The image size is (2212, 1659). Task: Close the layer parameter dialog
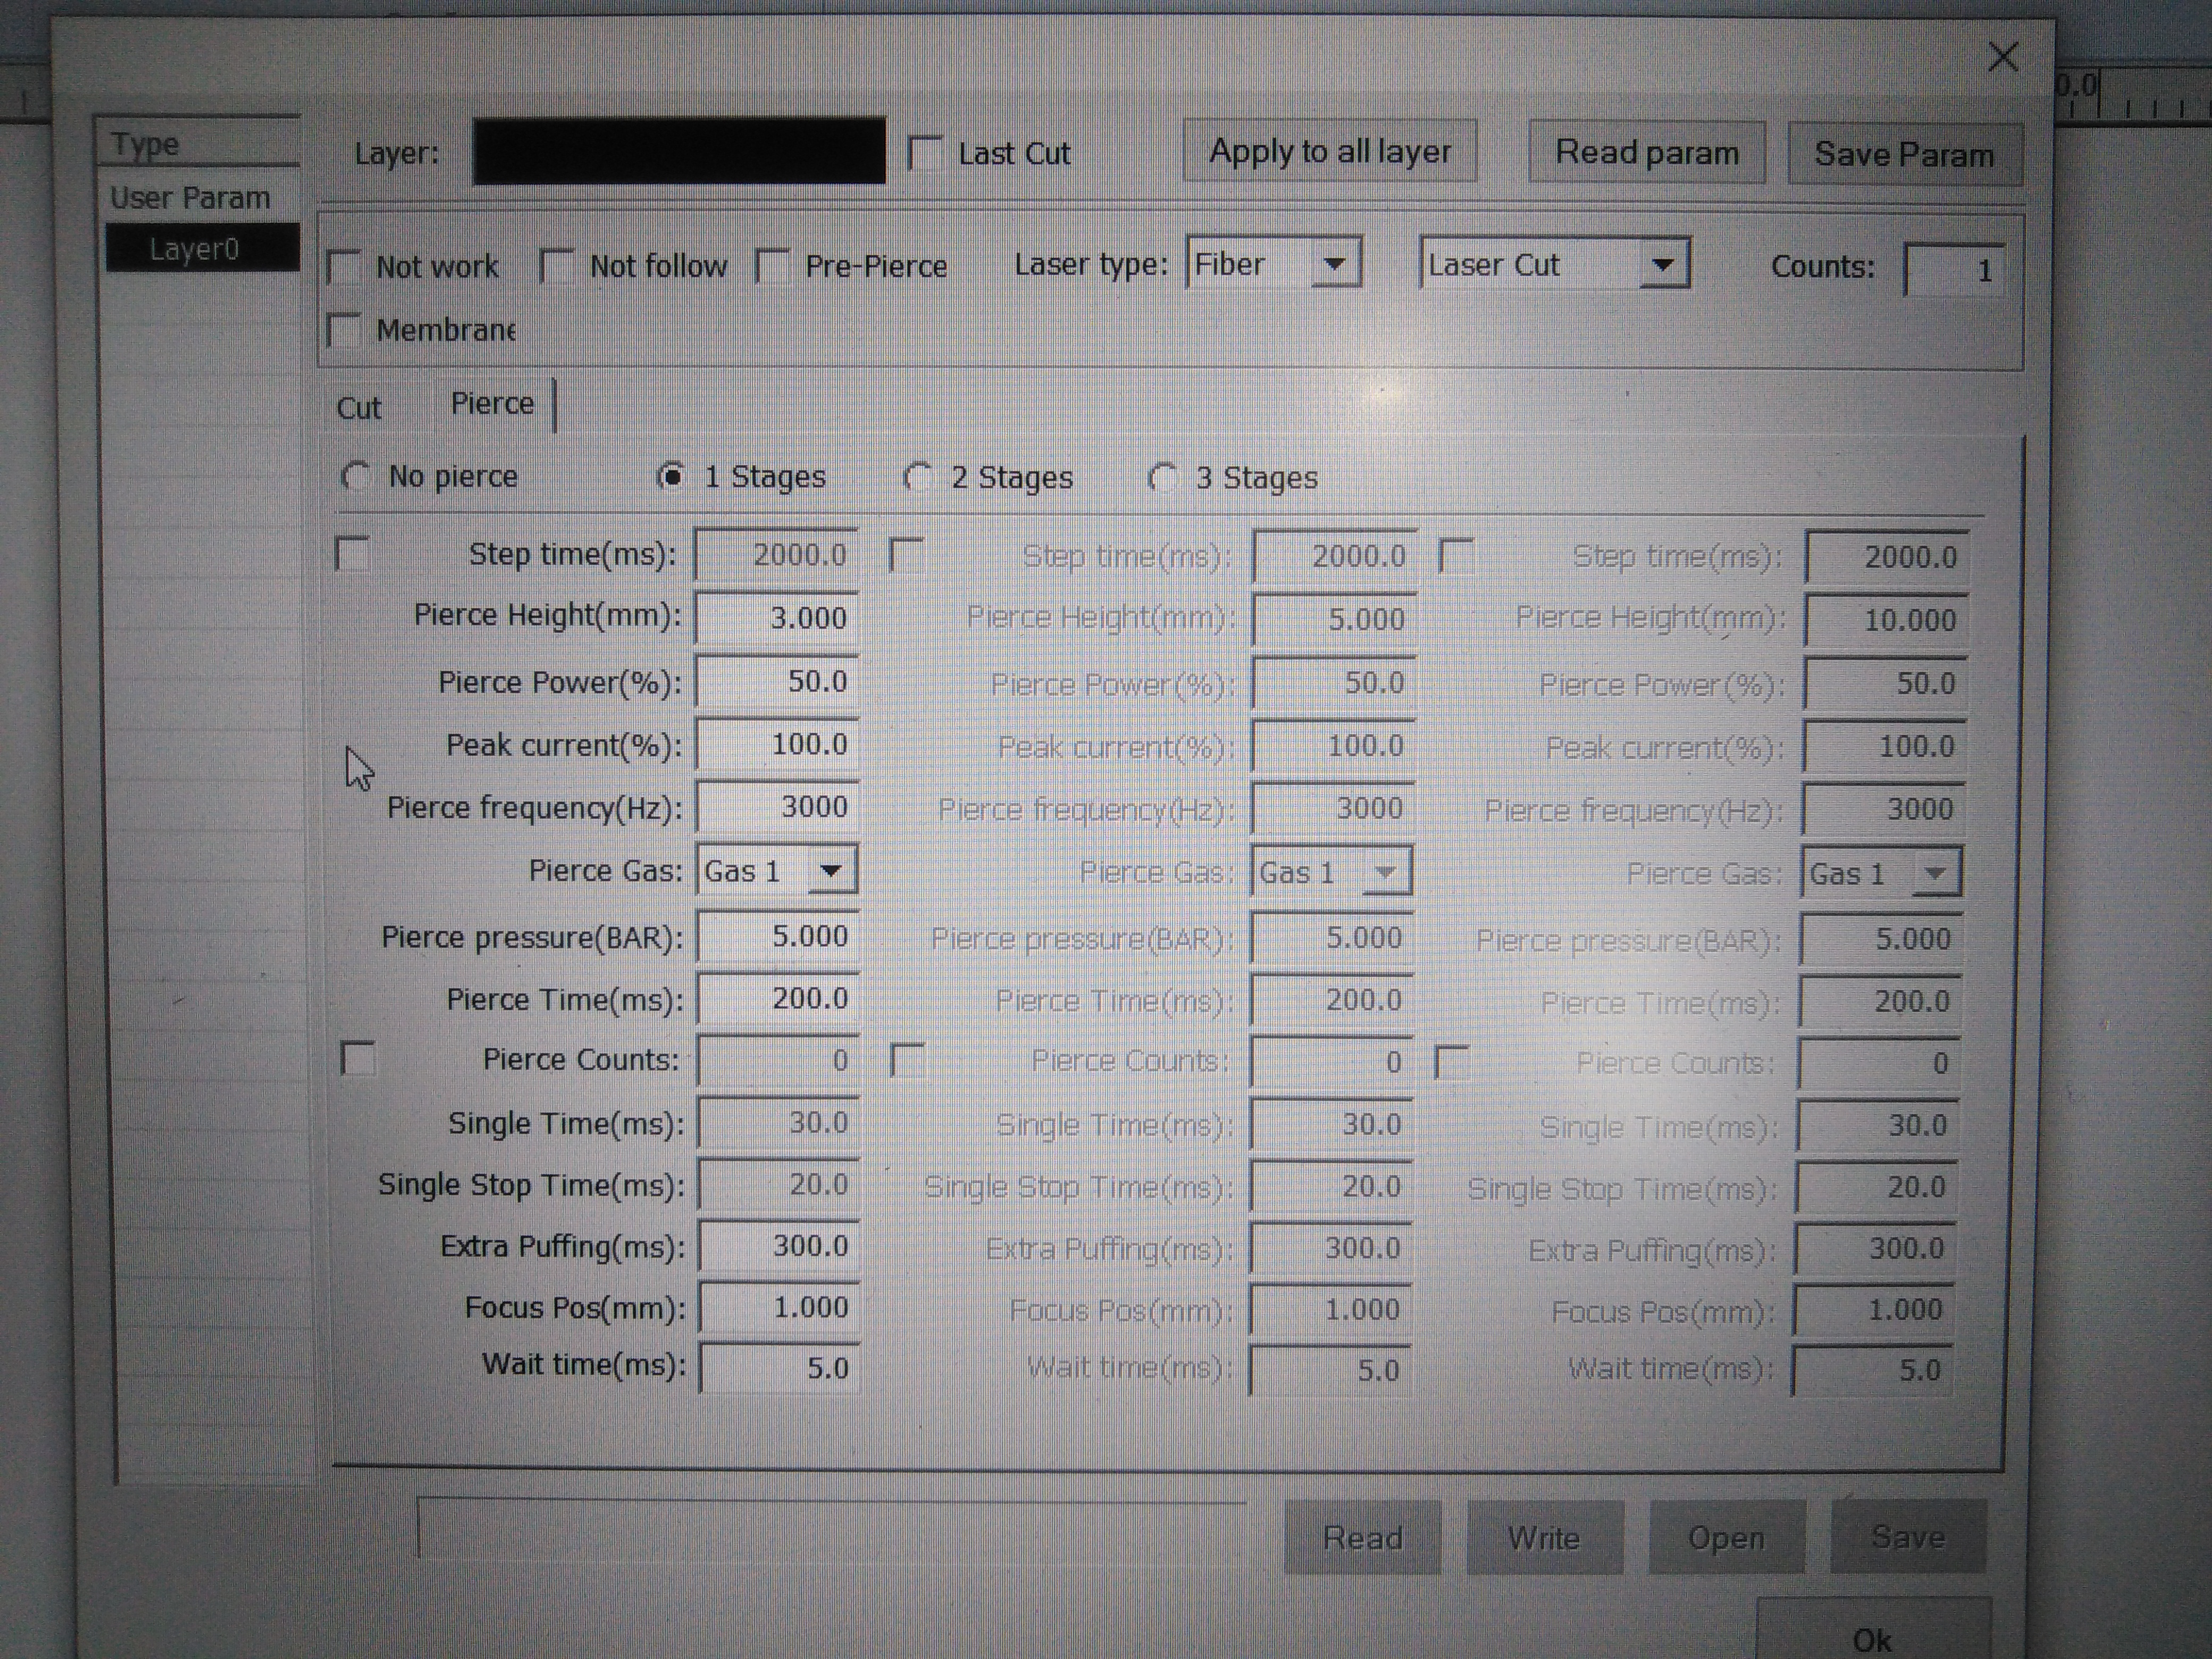coord(2003,57)
